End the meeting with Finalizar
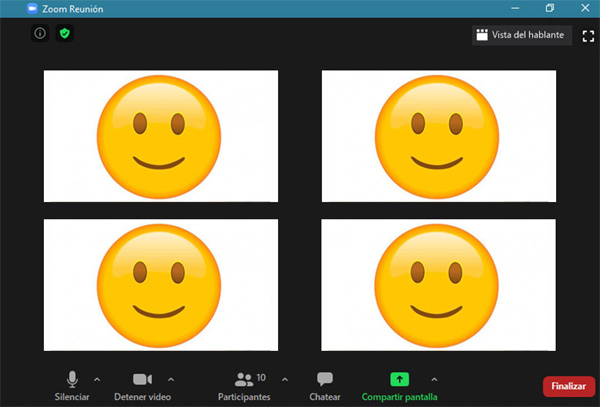Image resolution: width=600 pixels, height=407 pixels. pos(569,386)
